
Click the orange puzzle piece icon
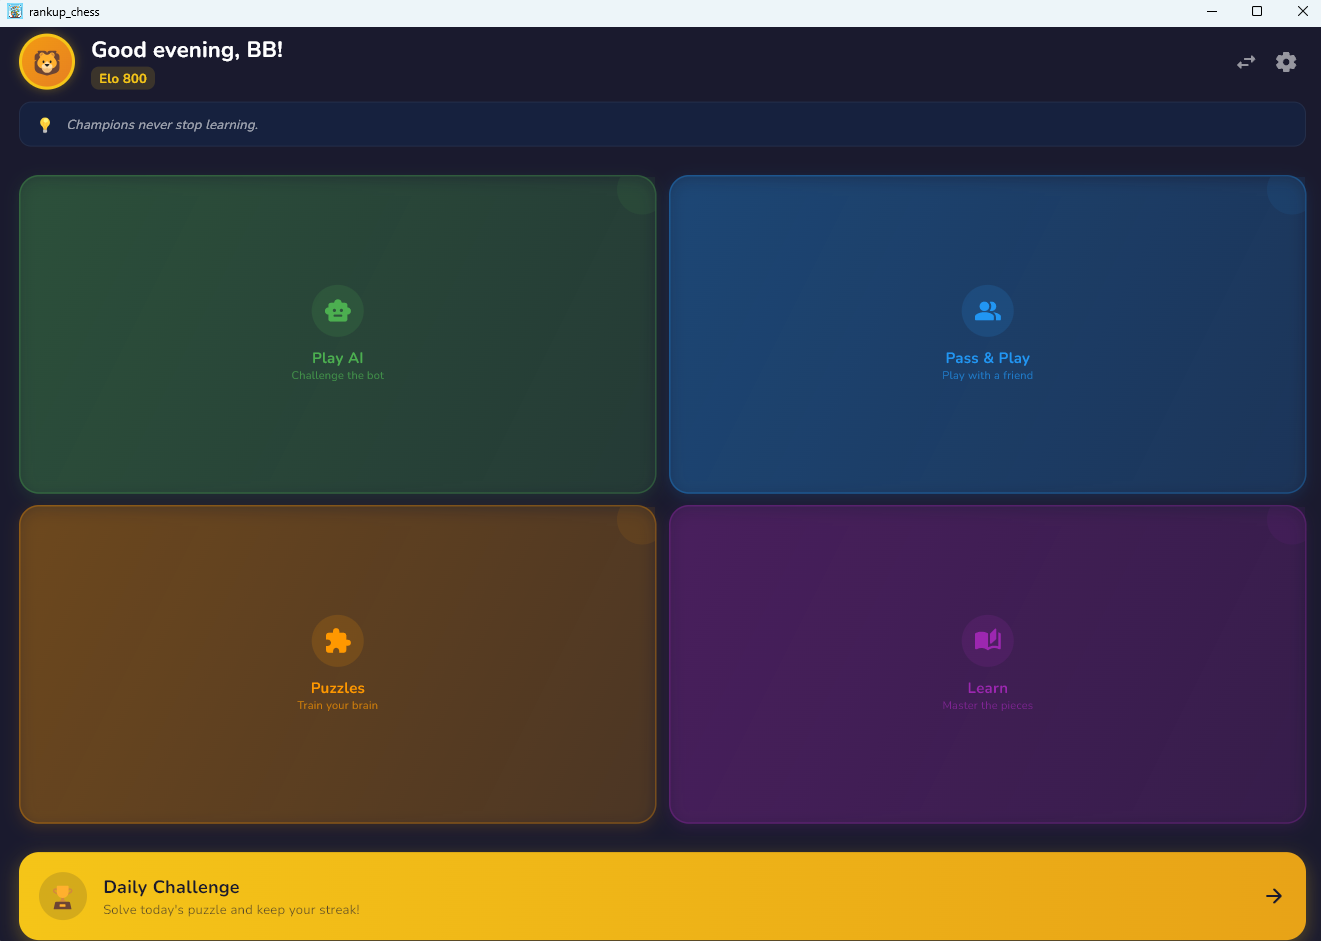338,641
